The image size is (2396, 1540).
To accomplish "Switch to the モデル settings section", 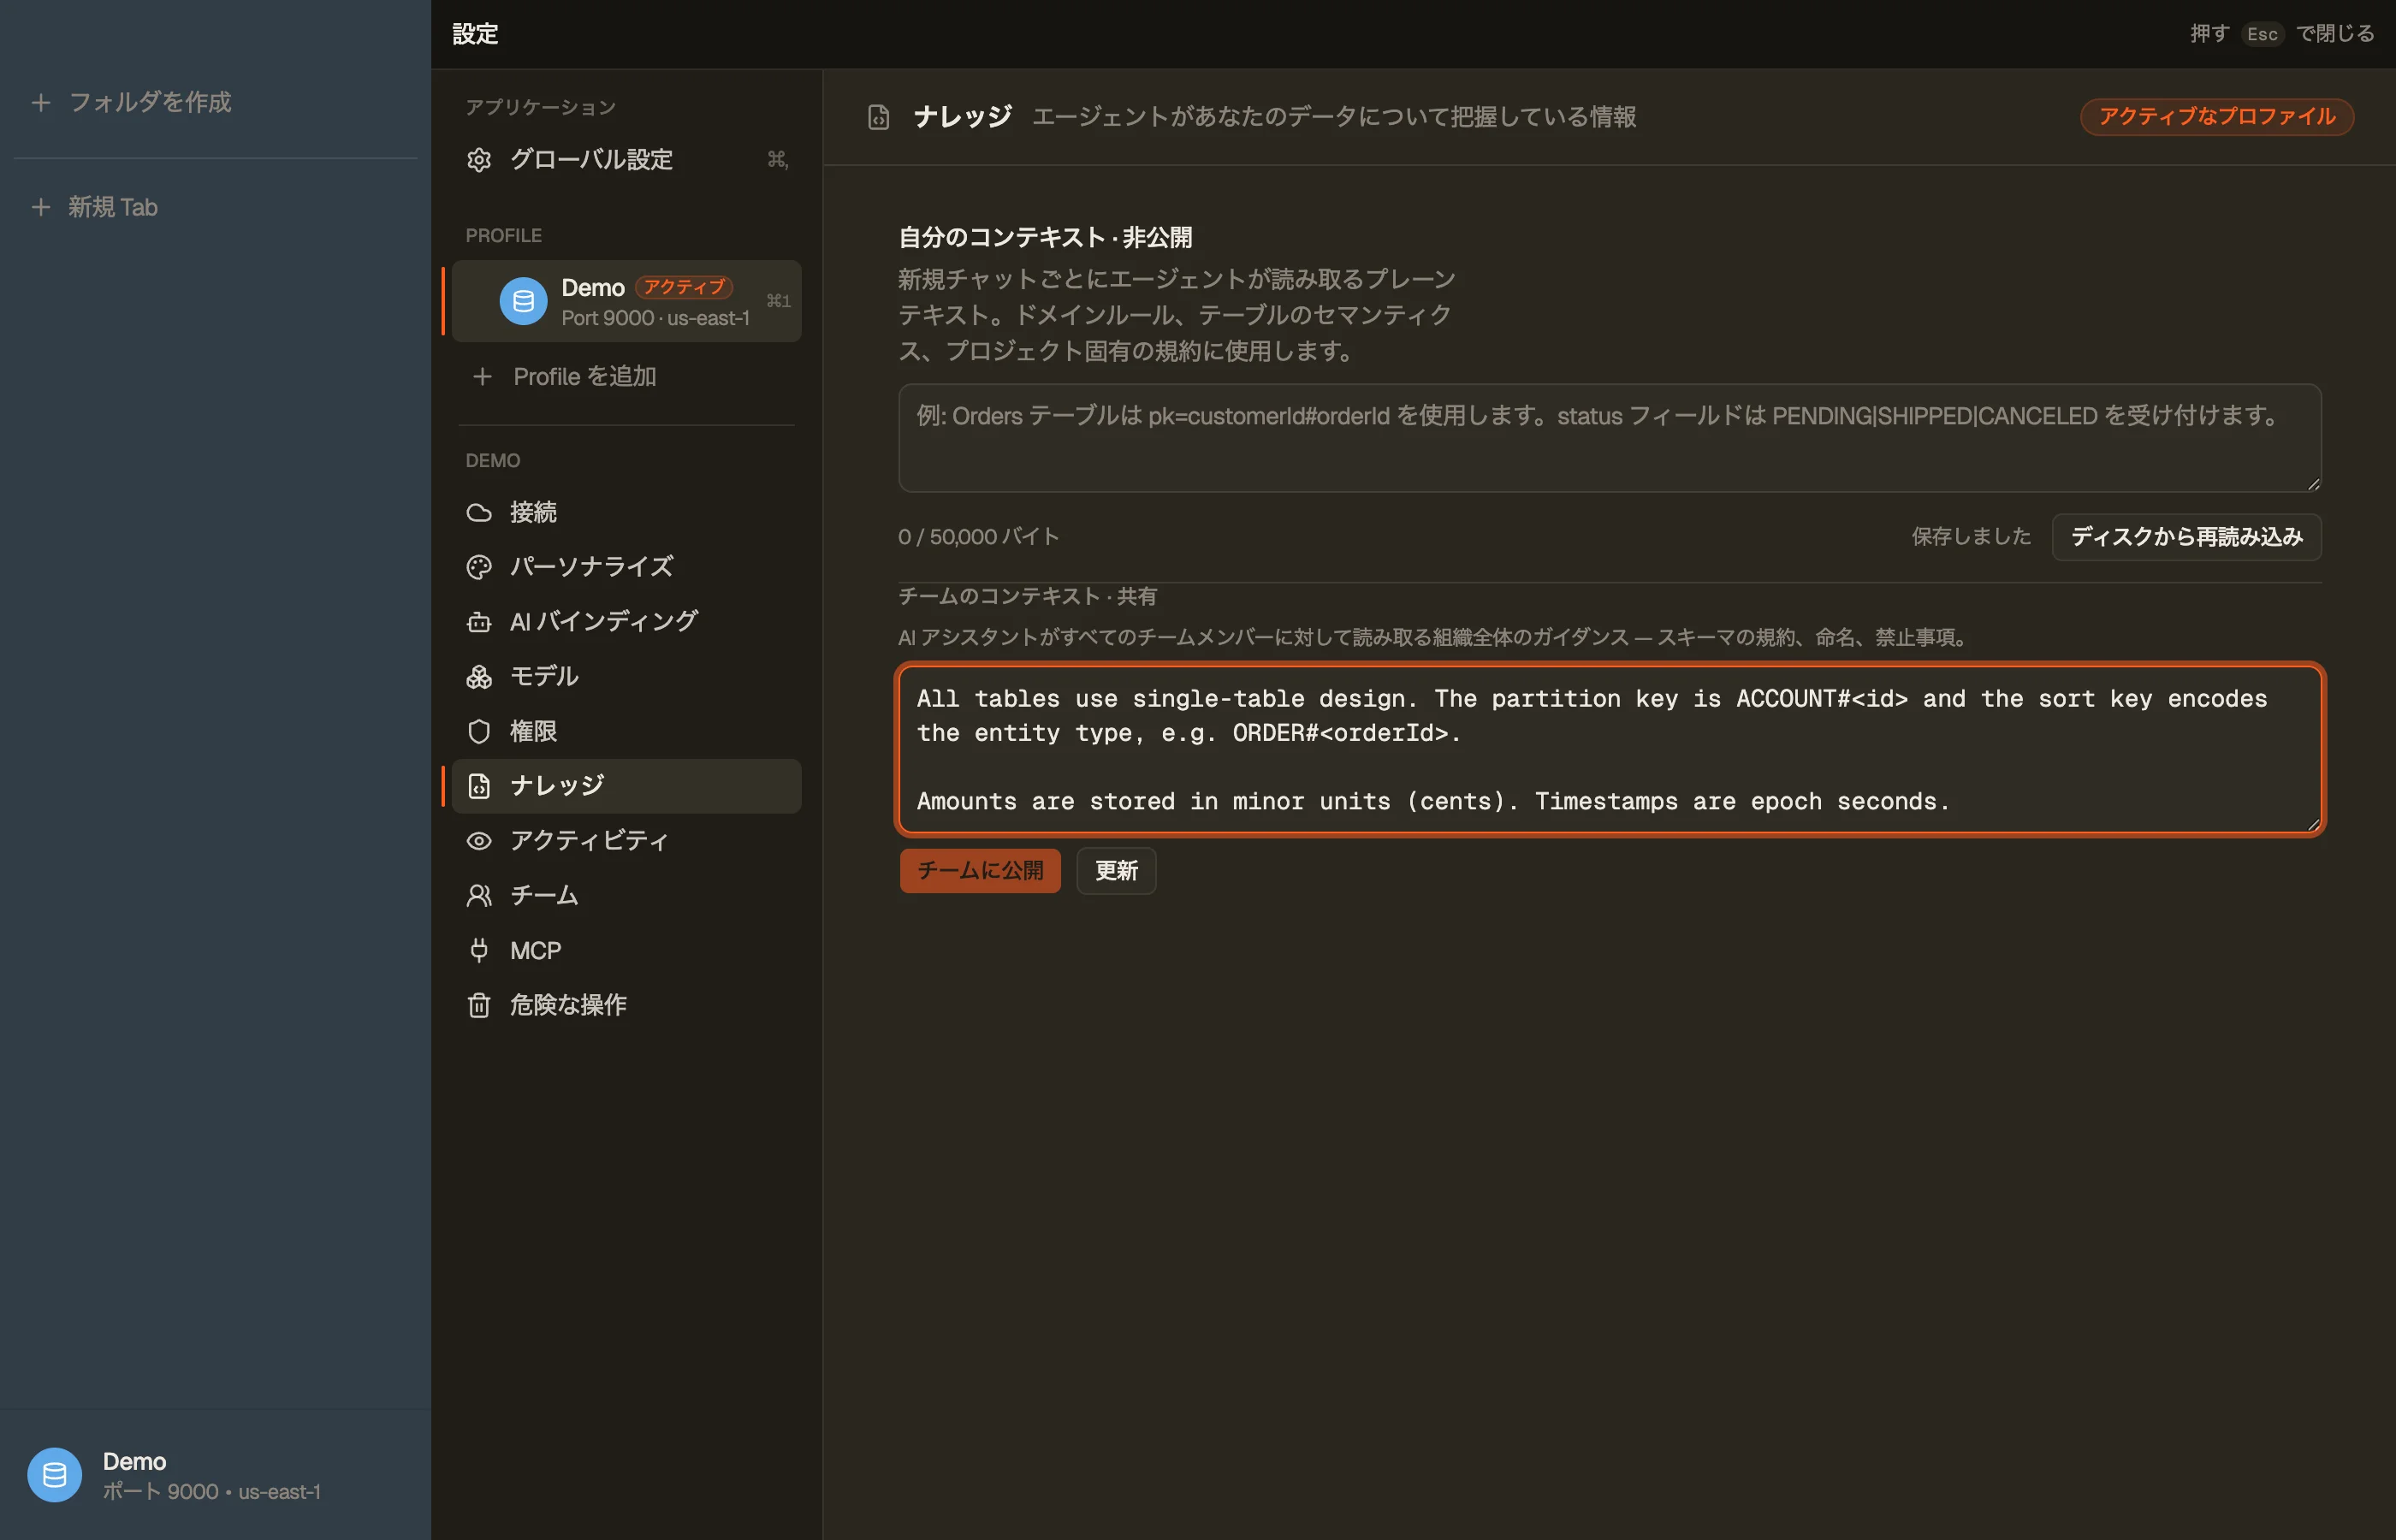I will [x=626, y=677].
